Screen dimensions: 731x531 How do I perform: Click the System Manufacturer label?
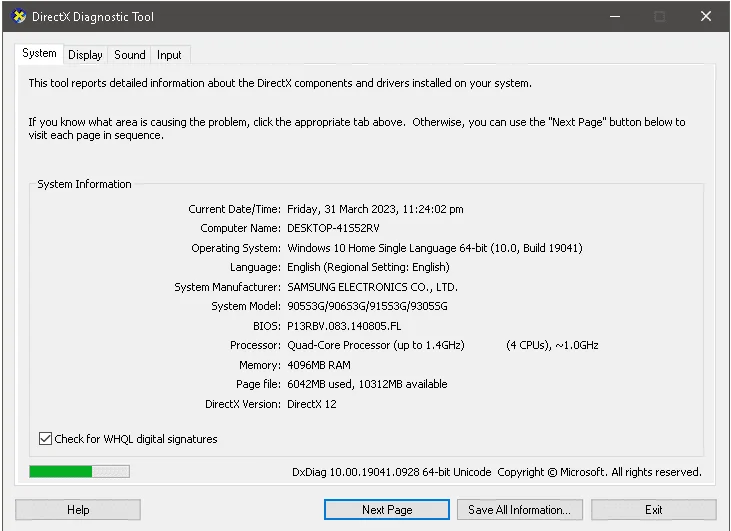pos(228,287)
